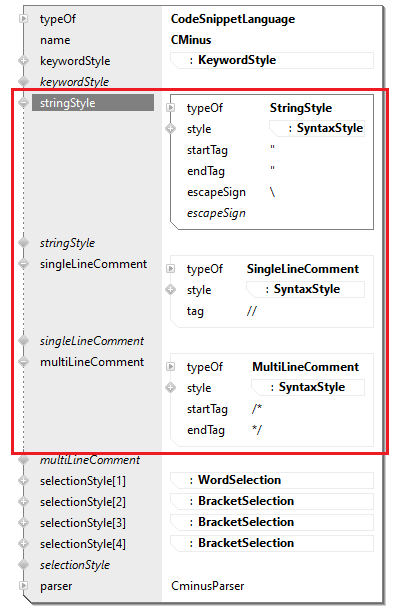Click the endTag quote value in StringStyle

[273, 169]
